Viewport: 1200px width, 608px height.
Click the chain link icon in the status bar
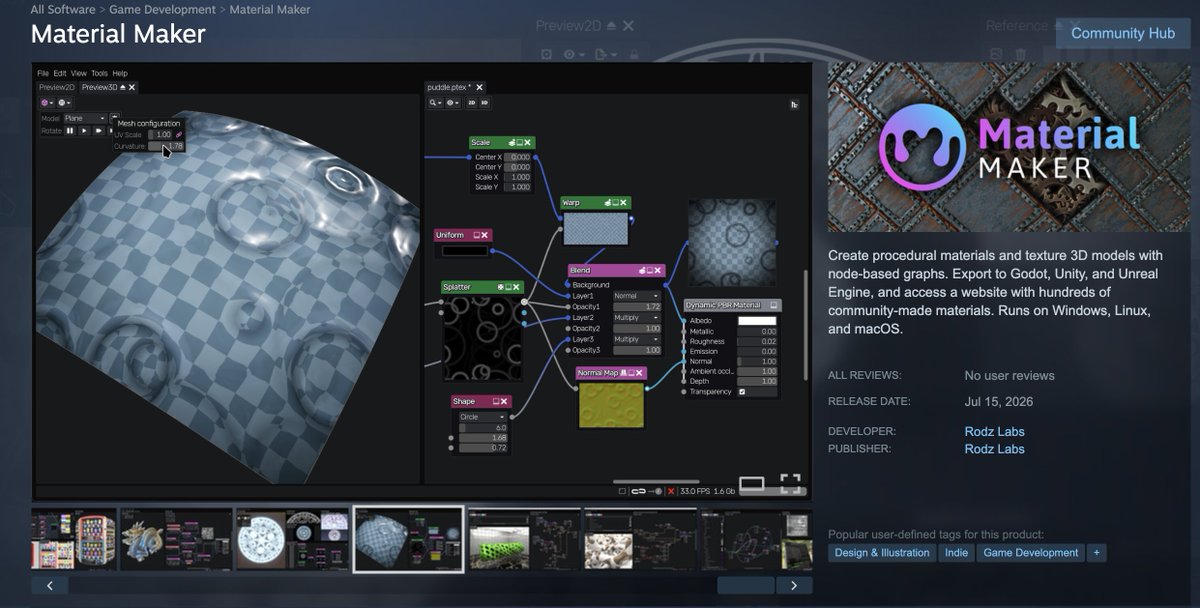(x=639, y=491)
